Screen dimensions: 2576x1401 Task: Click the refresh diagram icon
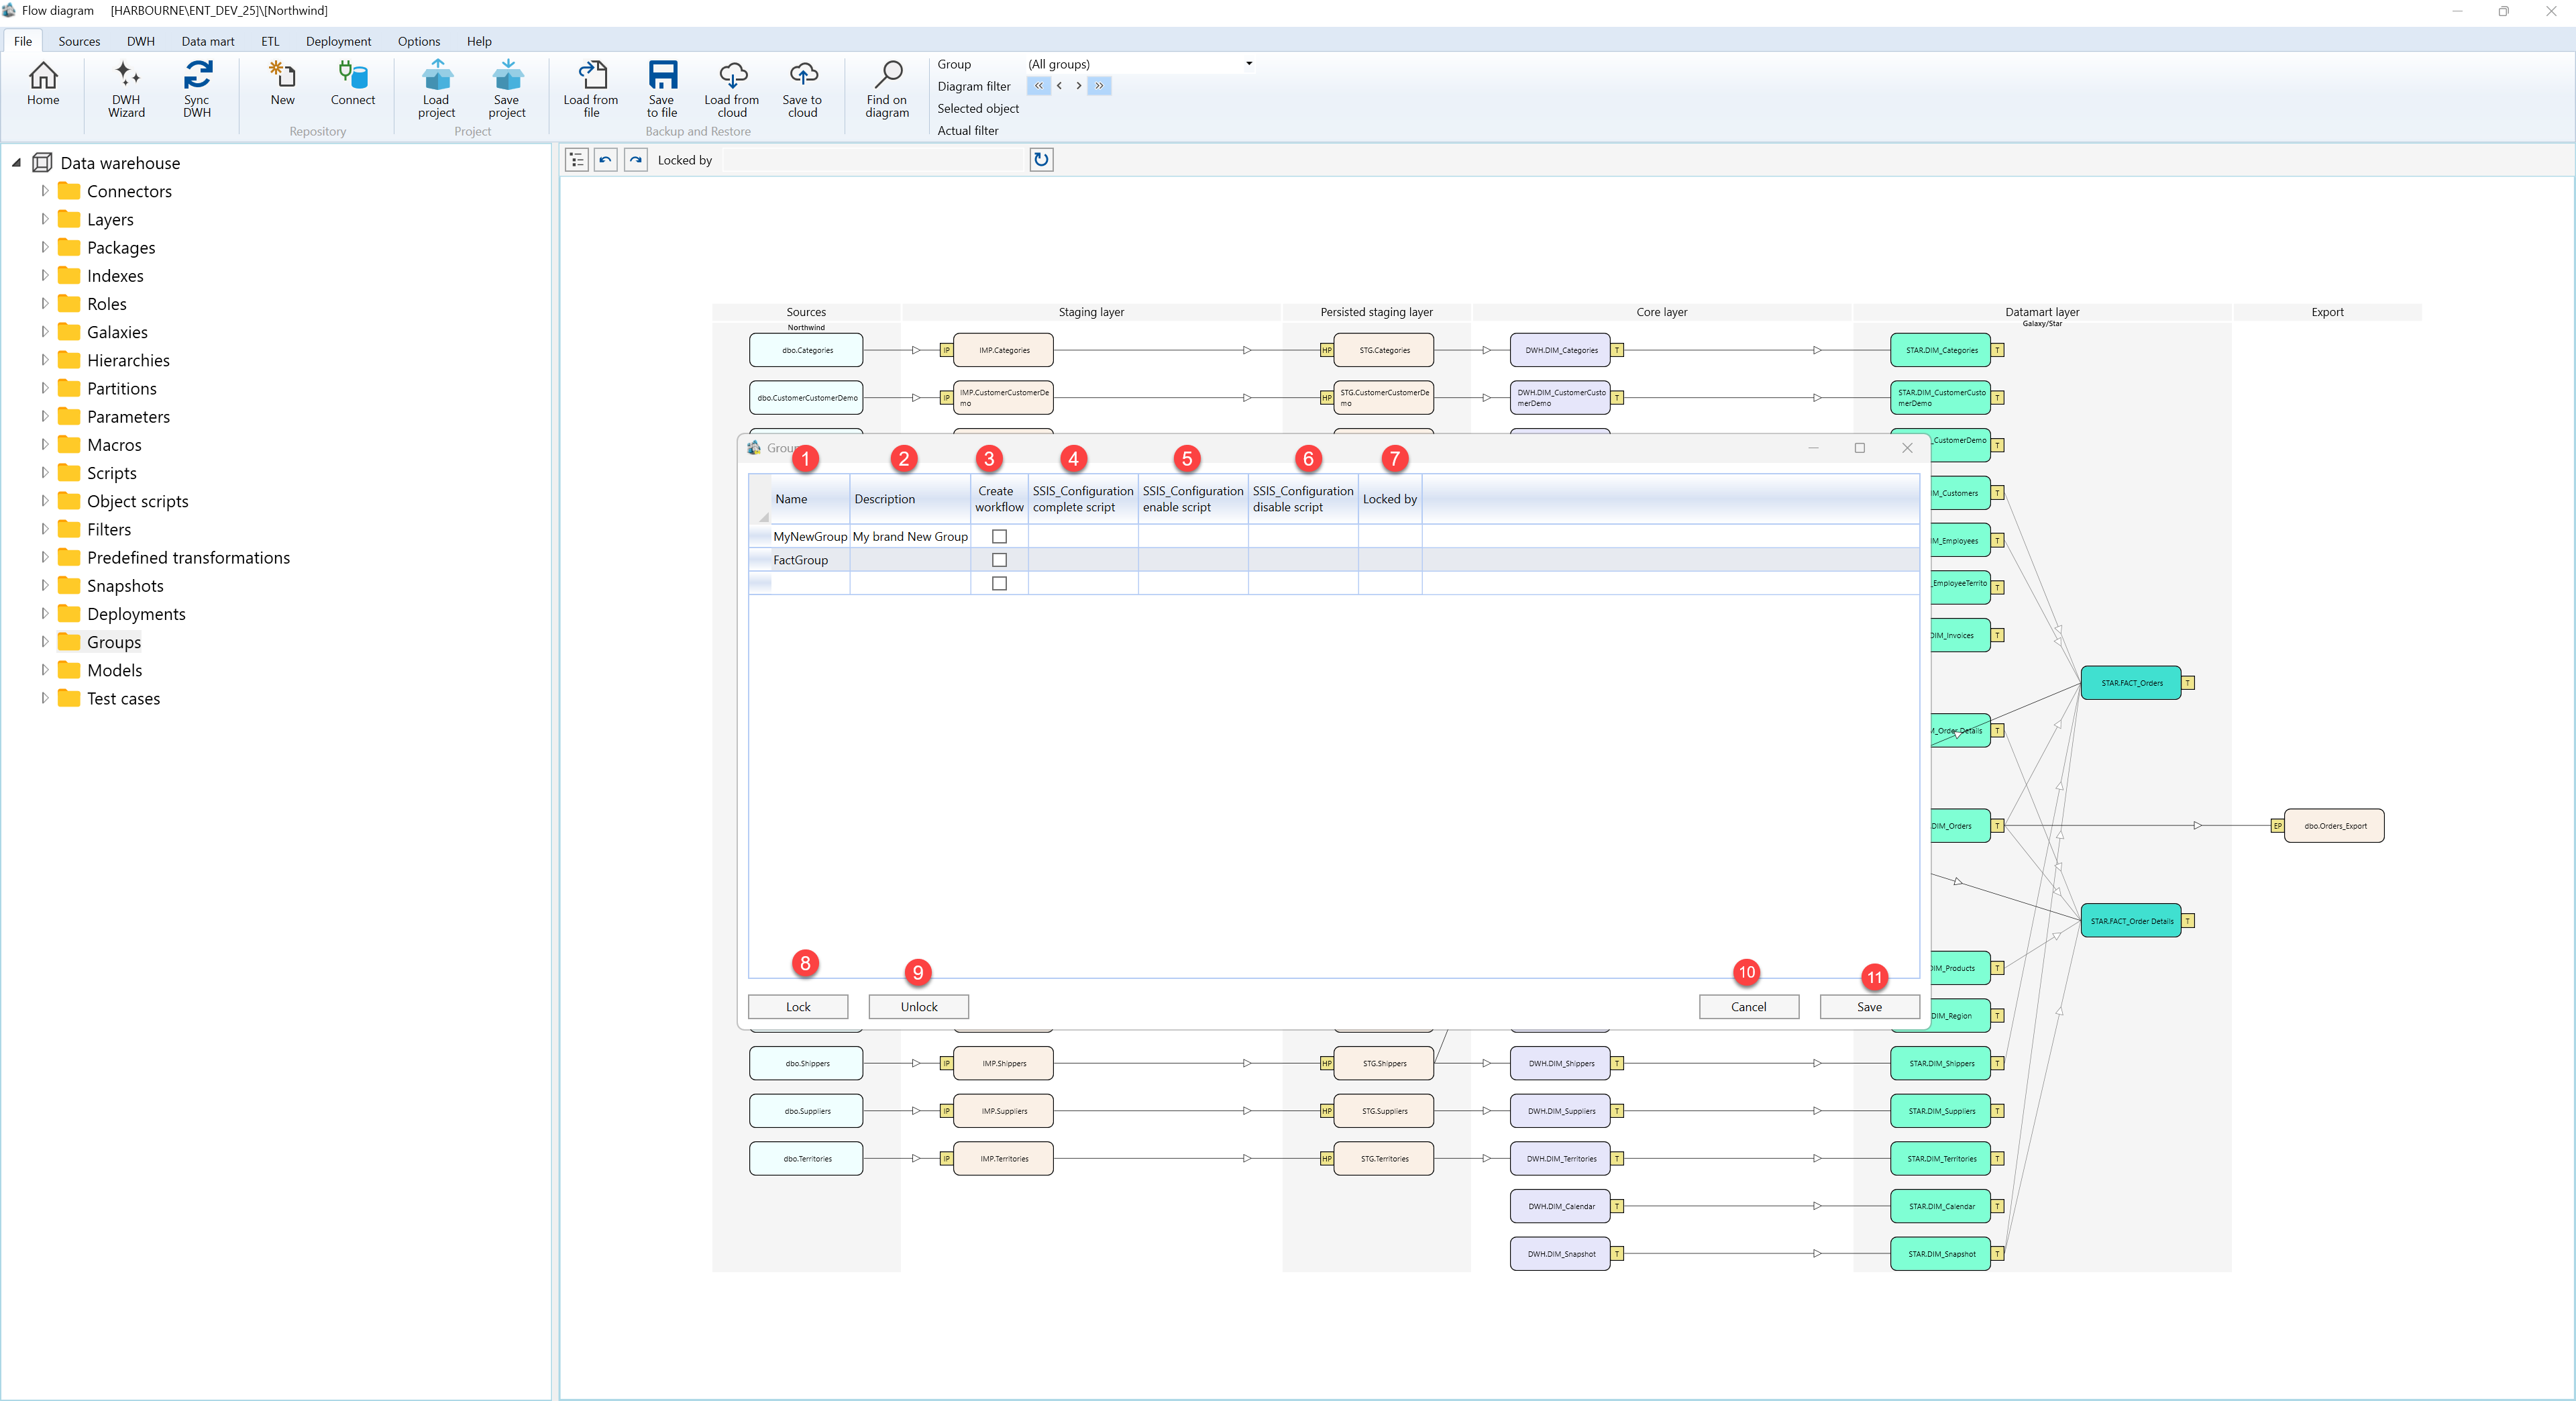pos(1041,160)
